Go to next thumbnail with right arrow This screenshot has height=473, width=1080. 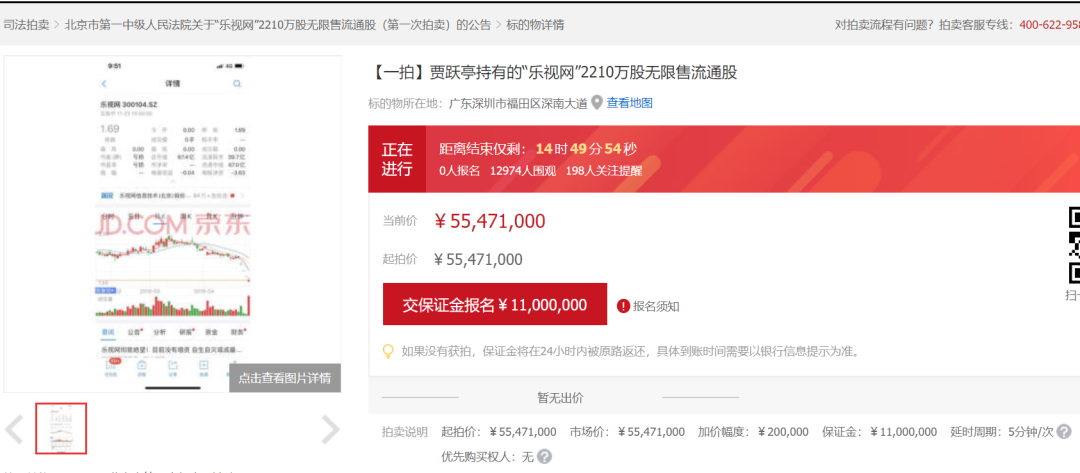tap(331, 430)
